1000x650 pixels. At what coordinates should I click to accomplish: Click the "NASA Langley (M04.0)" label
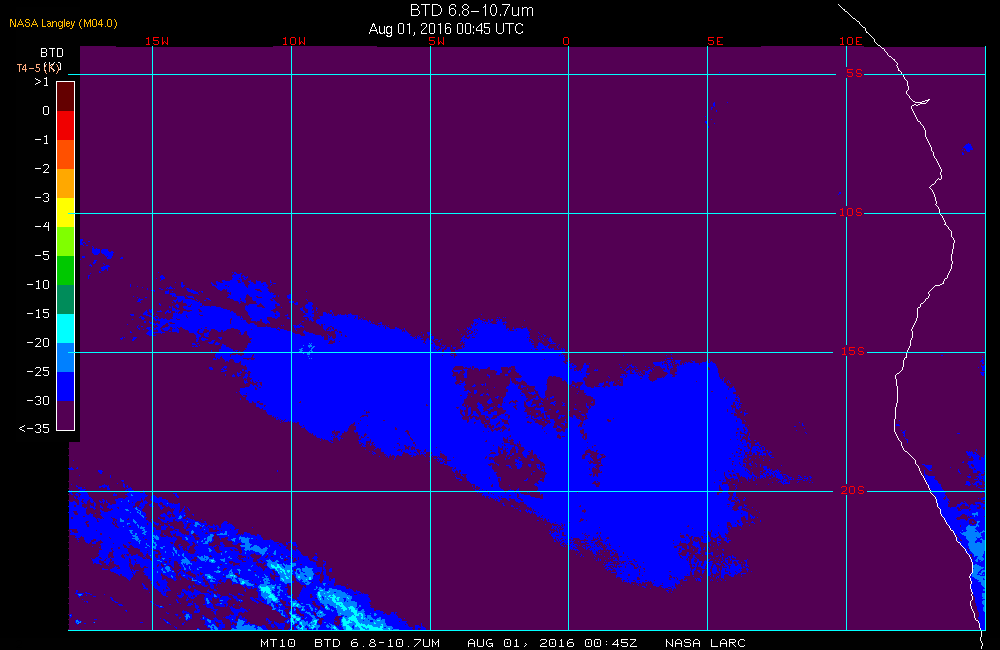pos(63,23)
